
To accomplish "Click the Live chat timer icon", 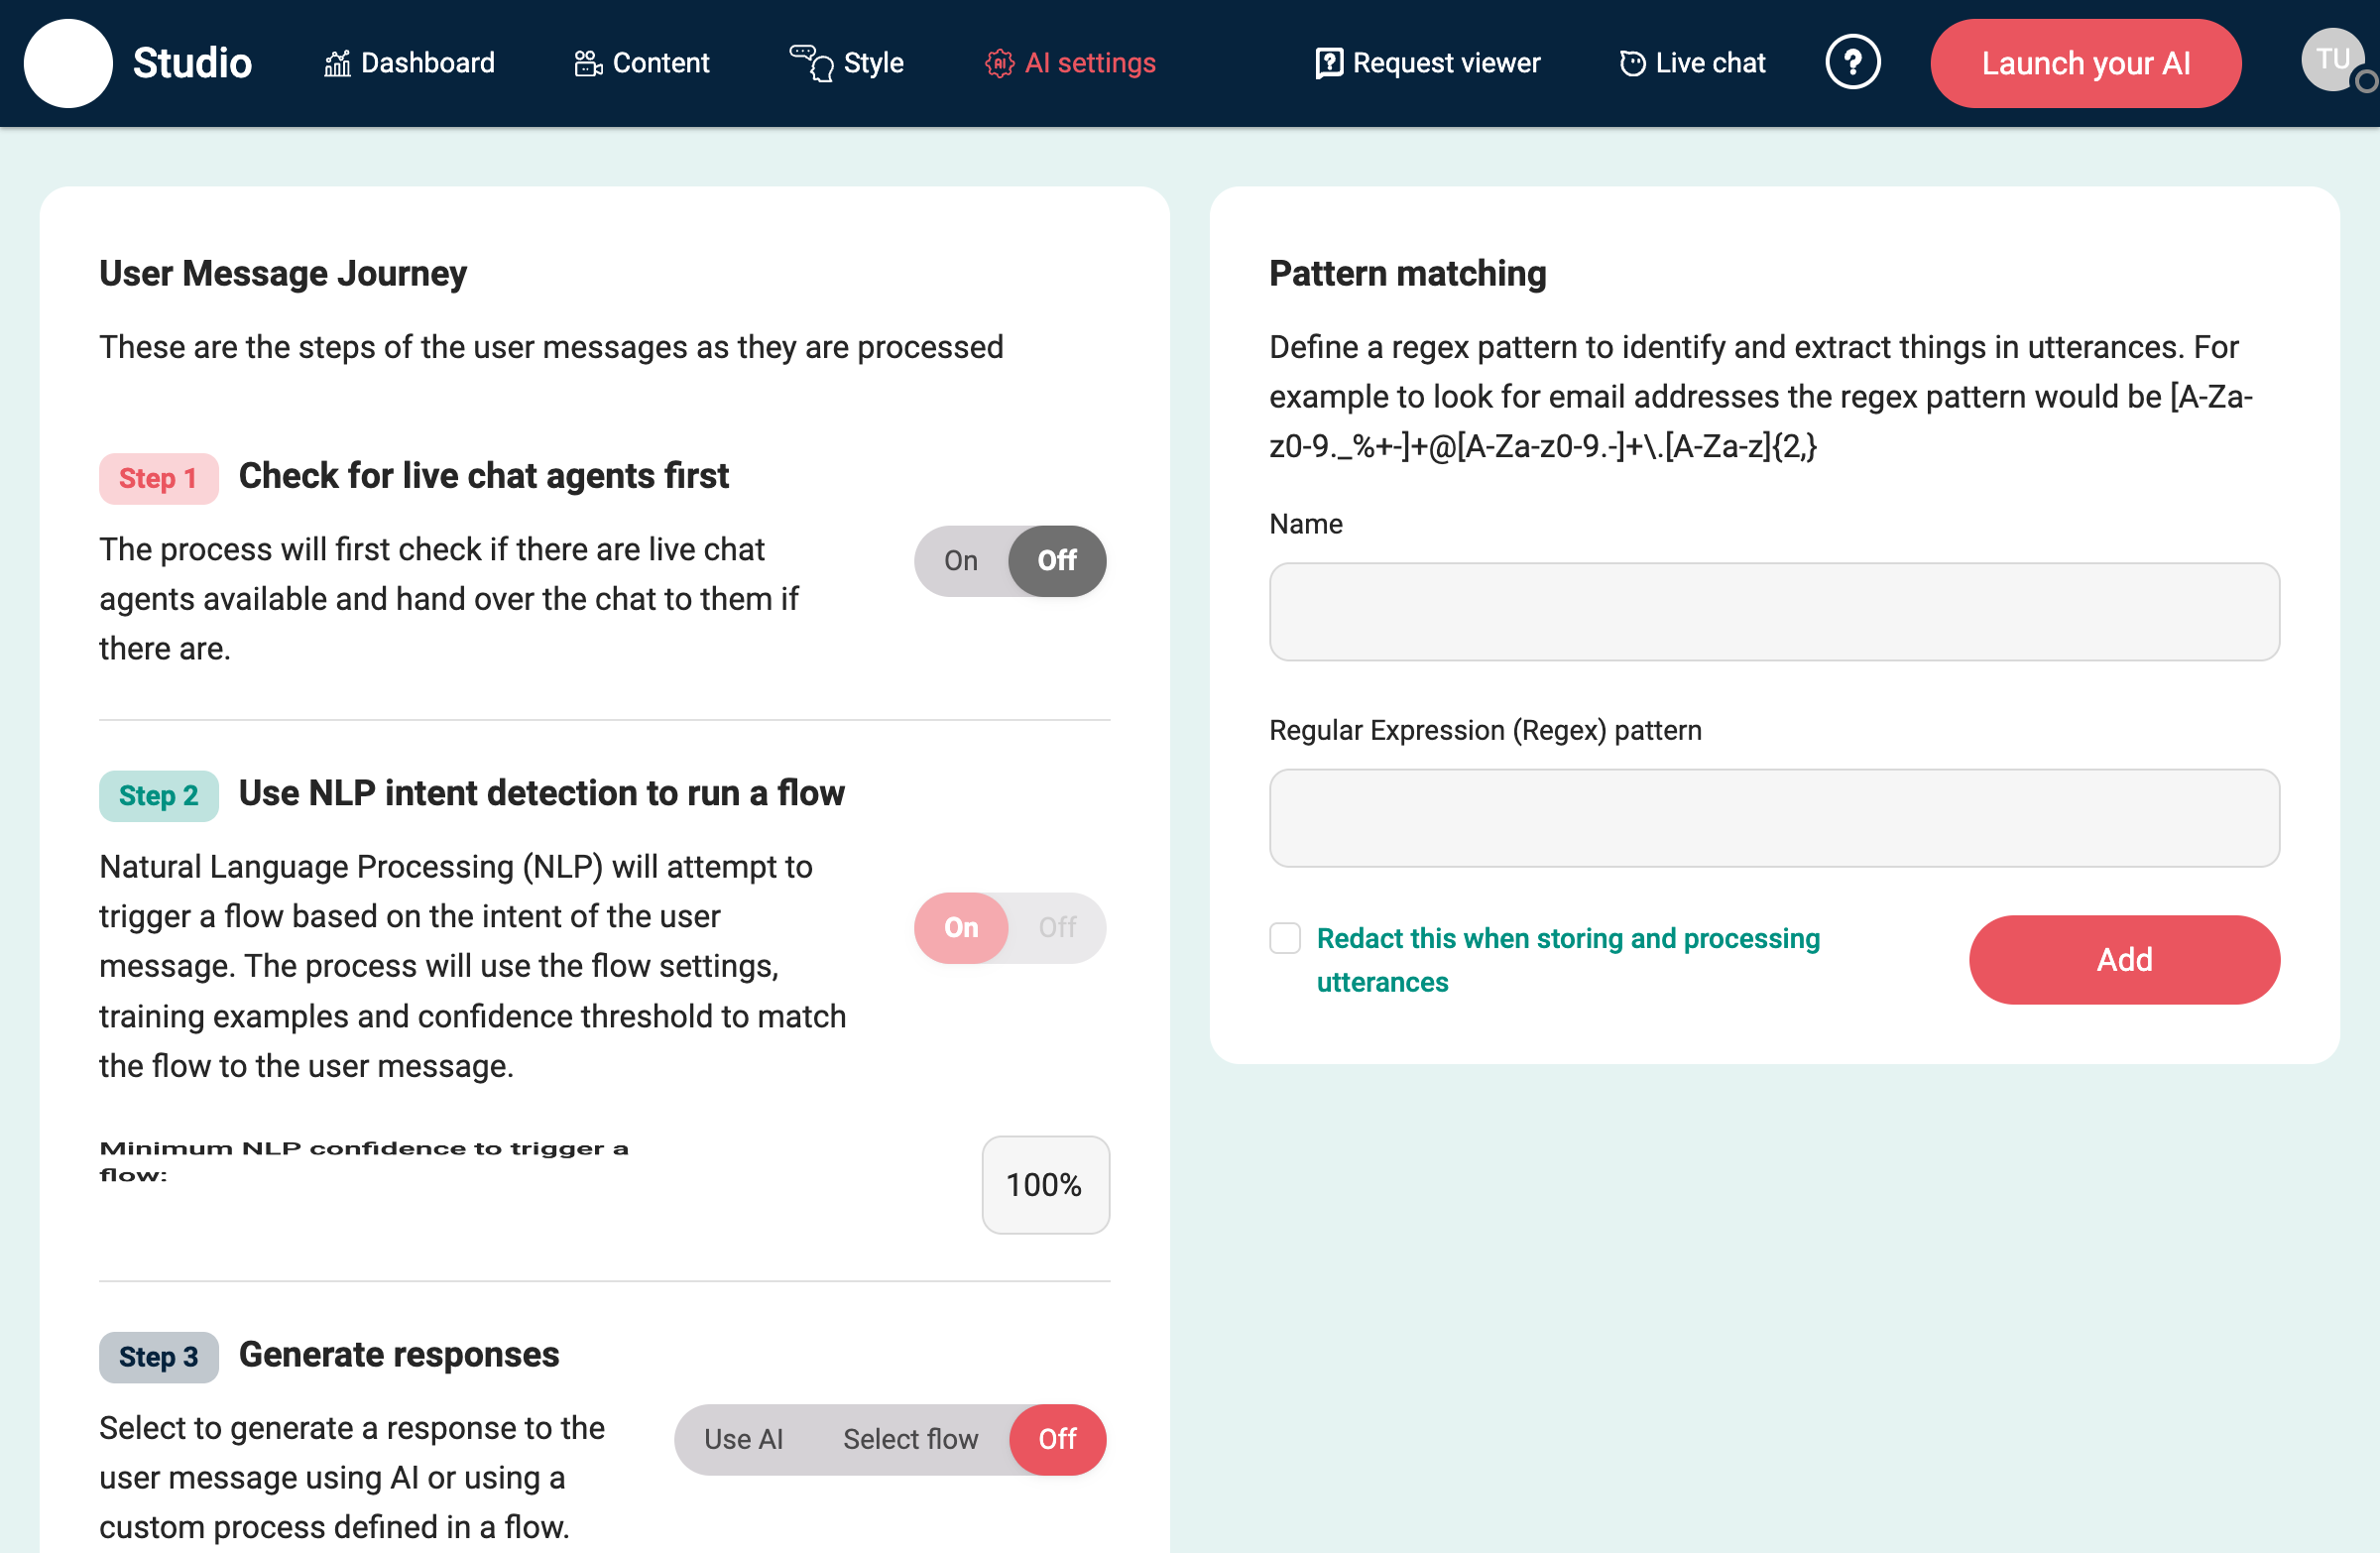I will (x=1632, y=62).
